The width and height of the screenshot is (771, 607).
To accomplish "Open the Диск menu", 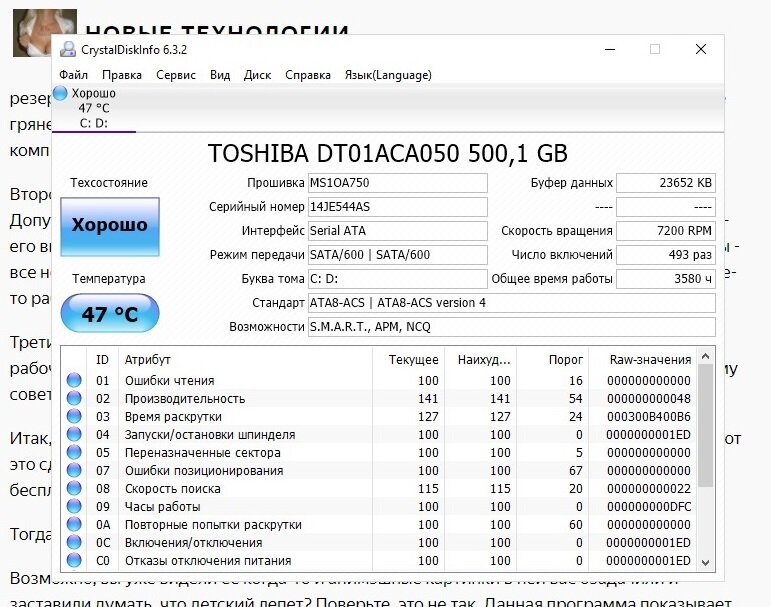I will [x=257, y=75].
